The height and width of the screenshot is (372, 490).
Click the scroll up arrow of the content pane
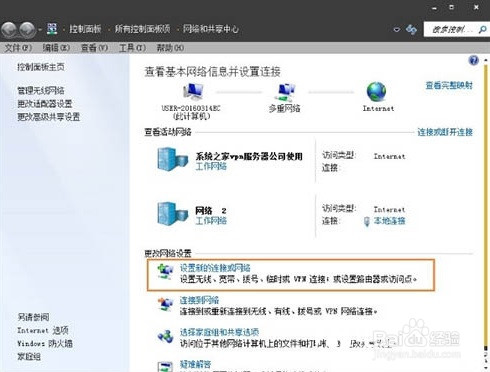(486, 60)
